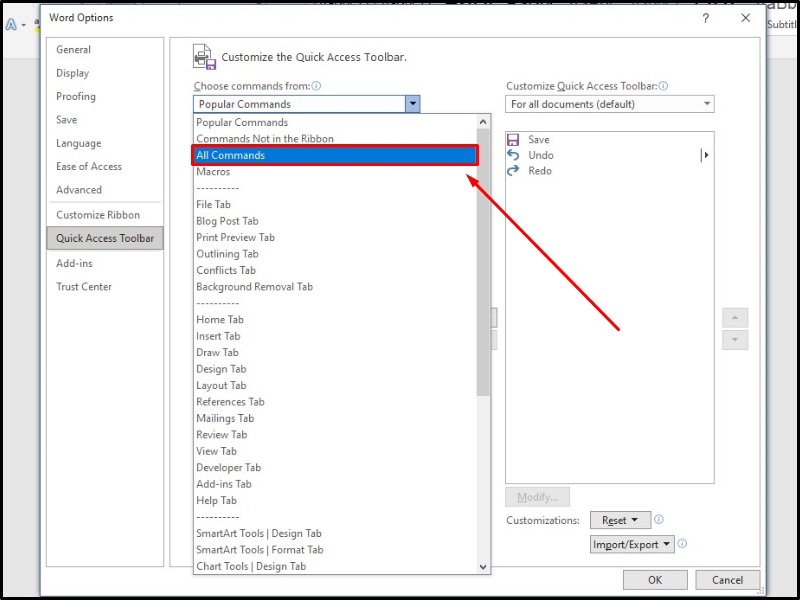Image resolution: width=800 pixels, height=600 pixels.
Task: Open the Reset dropdown button
Action: point(620,520)
